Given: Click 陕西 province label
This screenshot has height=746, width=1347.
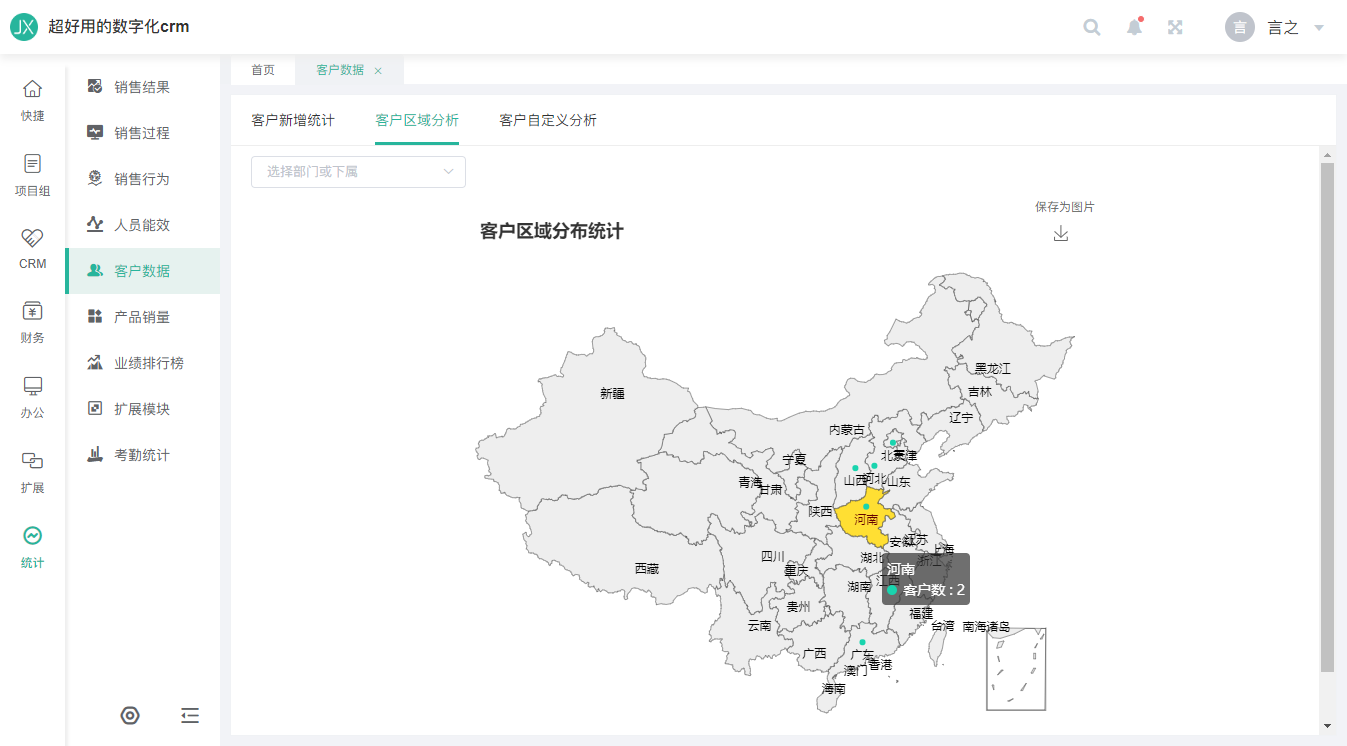Looking at the screenshot, I should (x=821, y=512).
